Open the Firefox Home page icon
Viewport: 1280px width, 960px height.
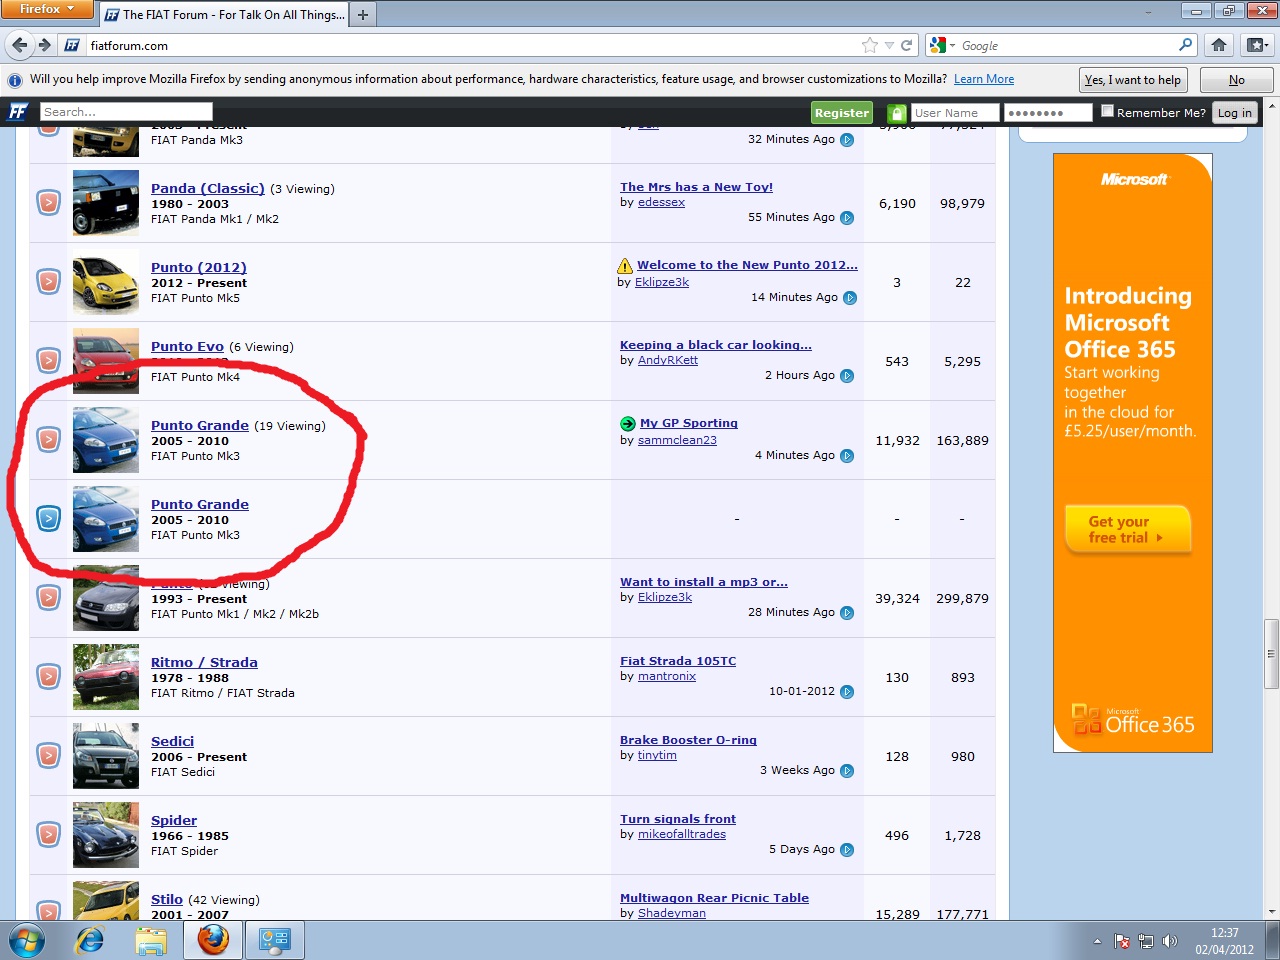click(1219, 45)
